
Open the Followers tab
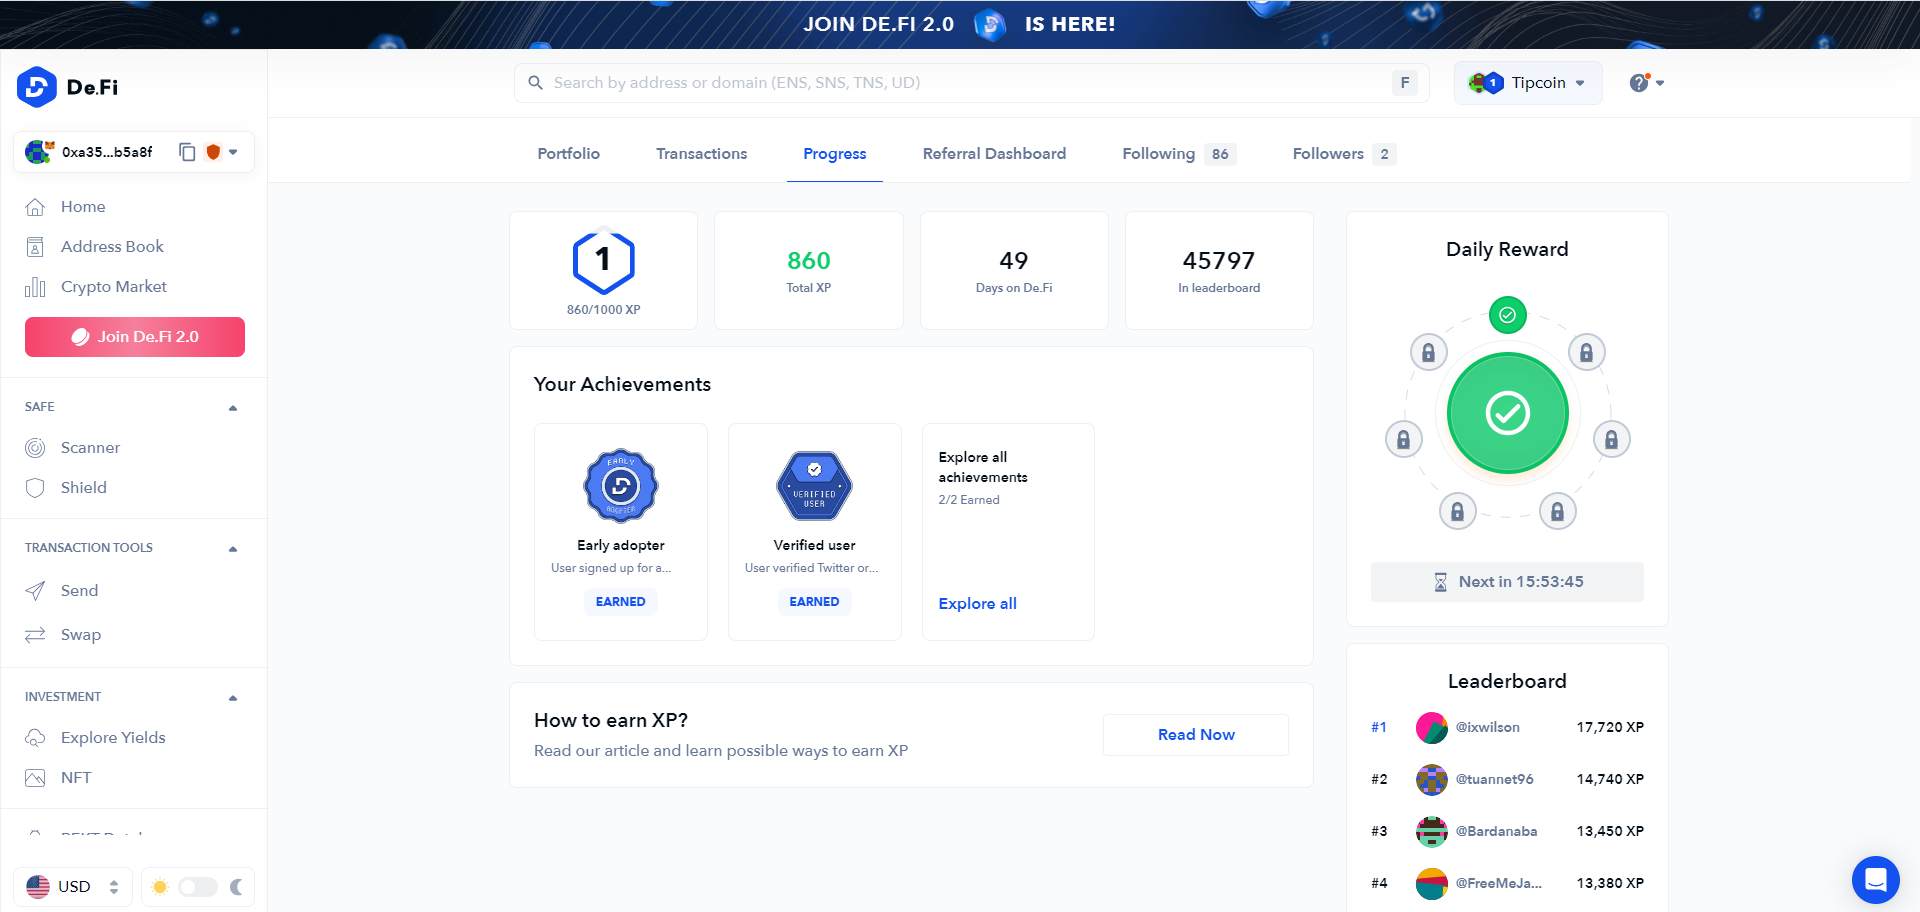[x=1344, y=154]
